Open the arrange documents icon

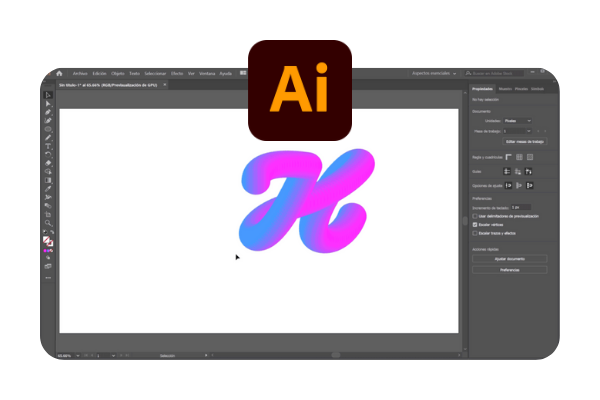243,73
